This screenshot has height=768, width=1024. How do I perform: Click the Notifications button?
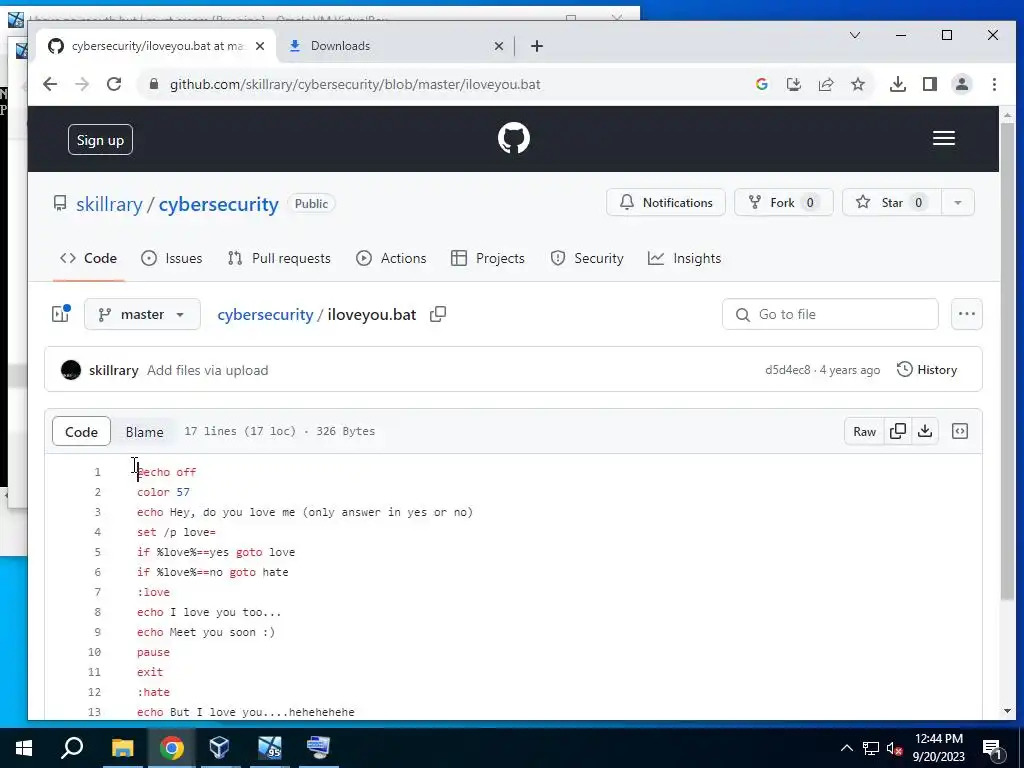(x=665, y=202)
